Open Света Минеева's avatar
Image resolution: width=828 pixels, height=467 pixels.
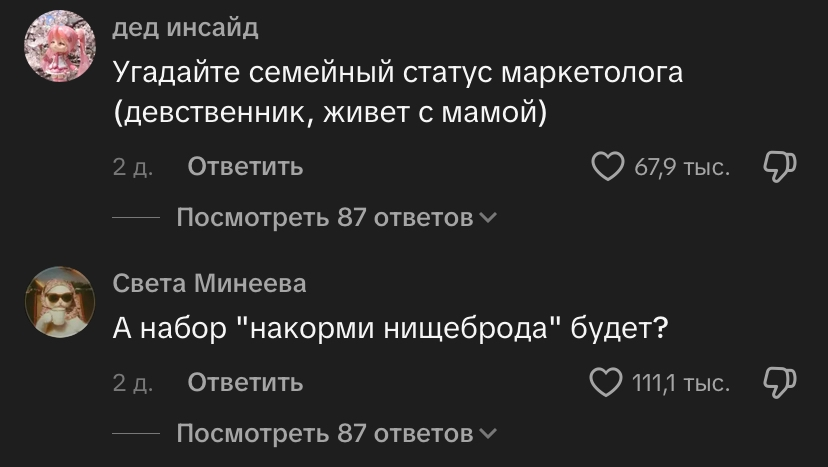(59, 301)
